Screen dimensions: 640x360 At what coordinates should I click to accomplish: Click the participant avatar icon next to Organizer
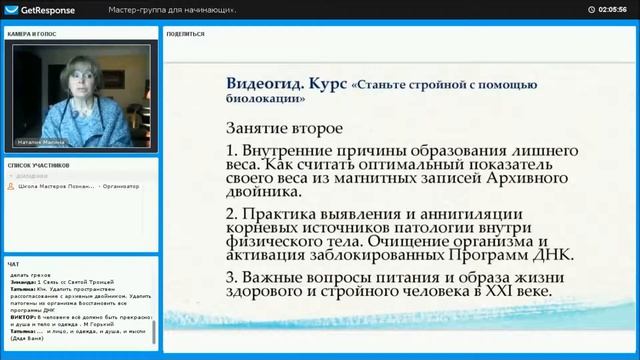tap(11, 186)
